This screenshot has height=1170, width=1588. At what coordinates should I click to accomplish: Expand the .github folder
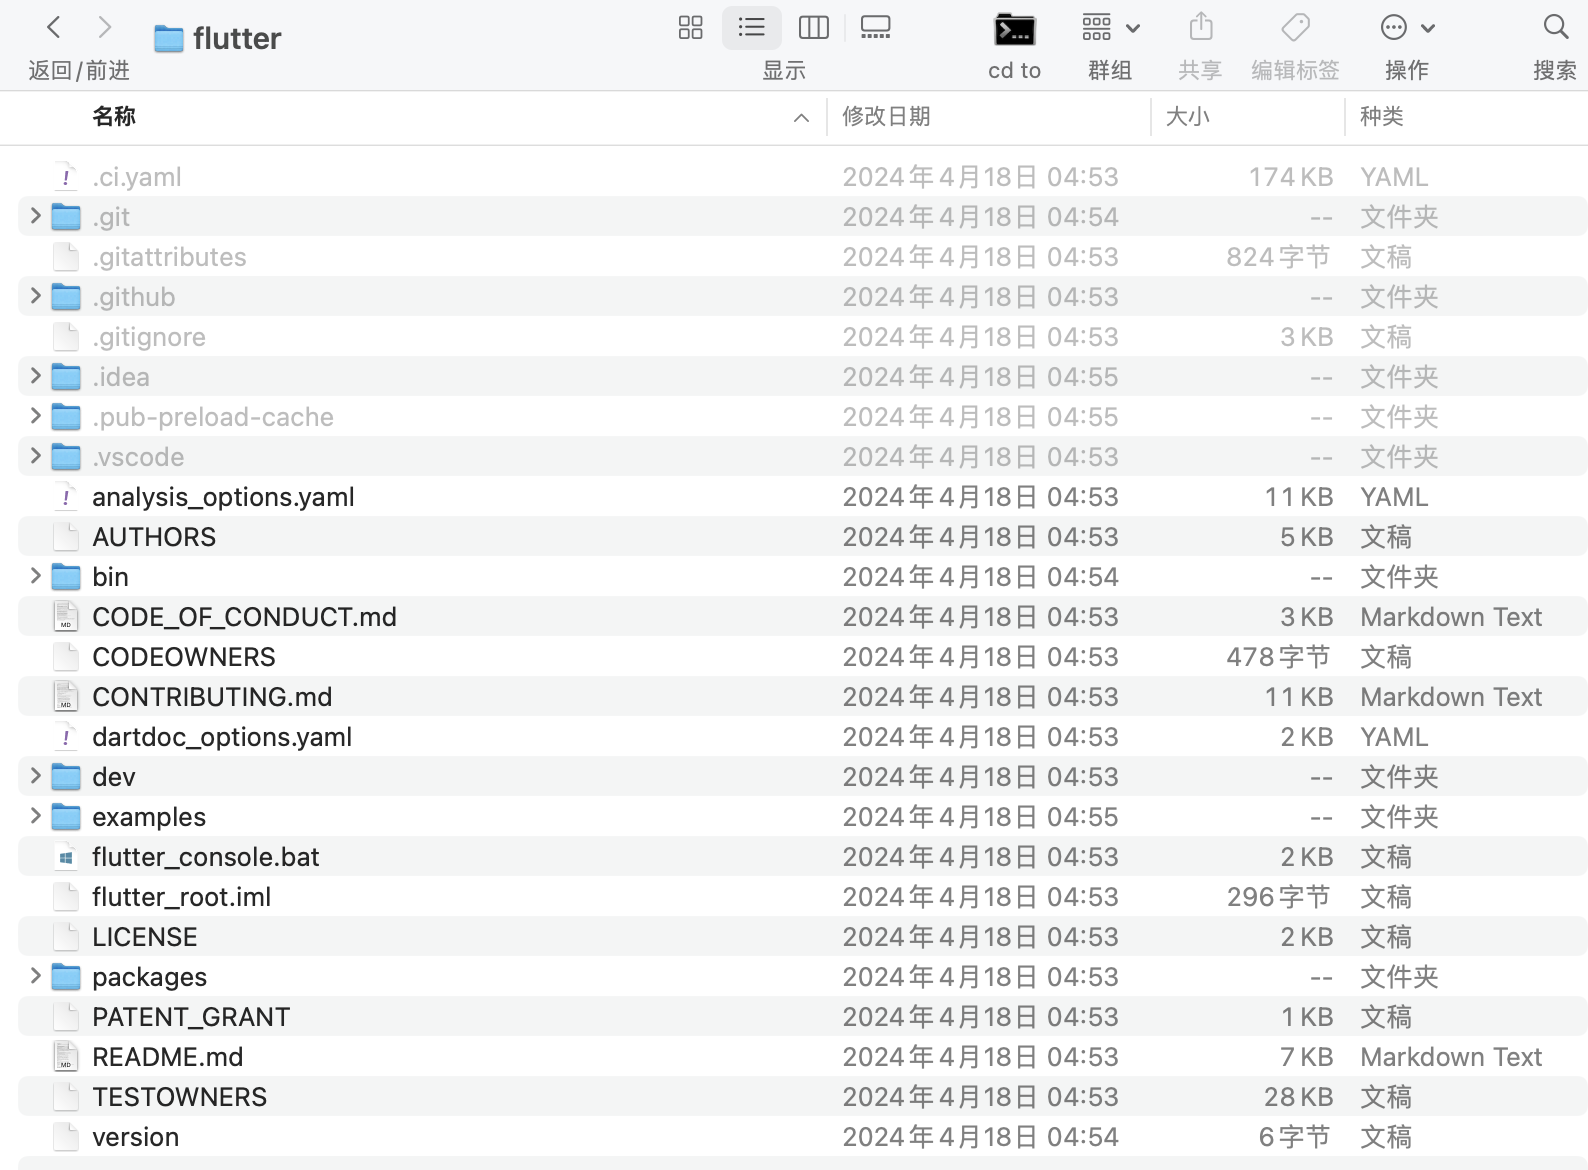36,296
